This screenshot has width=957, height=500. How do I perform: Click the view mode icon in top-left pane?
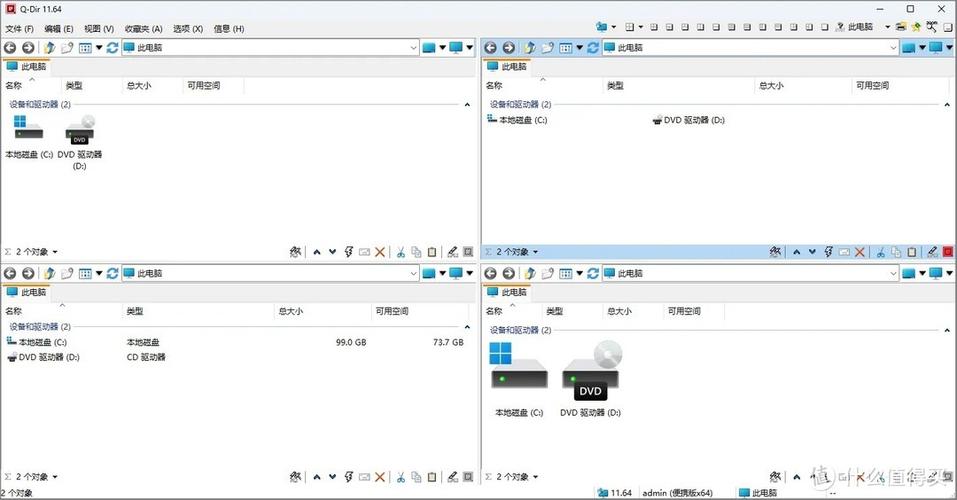click(x=85, y=48)
